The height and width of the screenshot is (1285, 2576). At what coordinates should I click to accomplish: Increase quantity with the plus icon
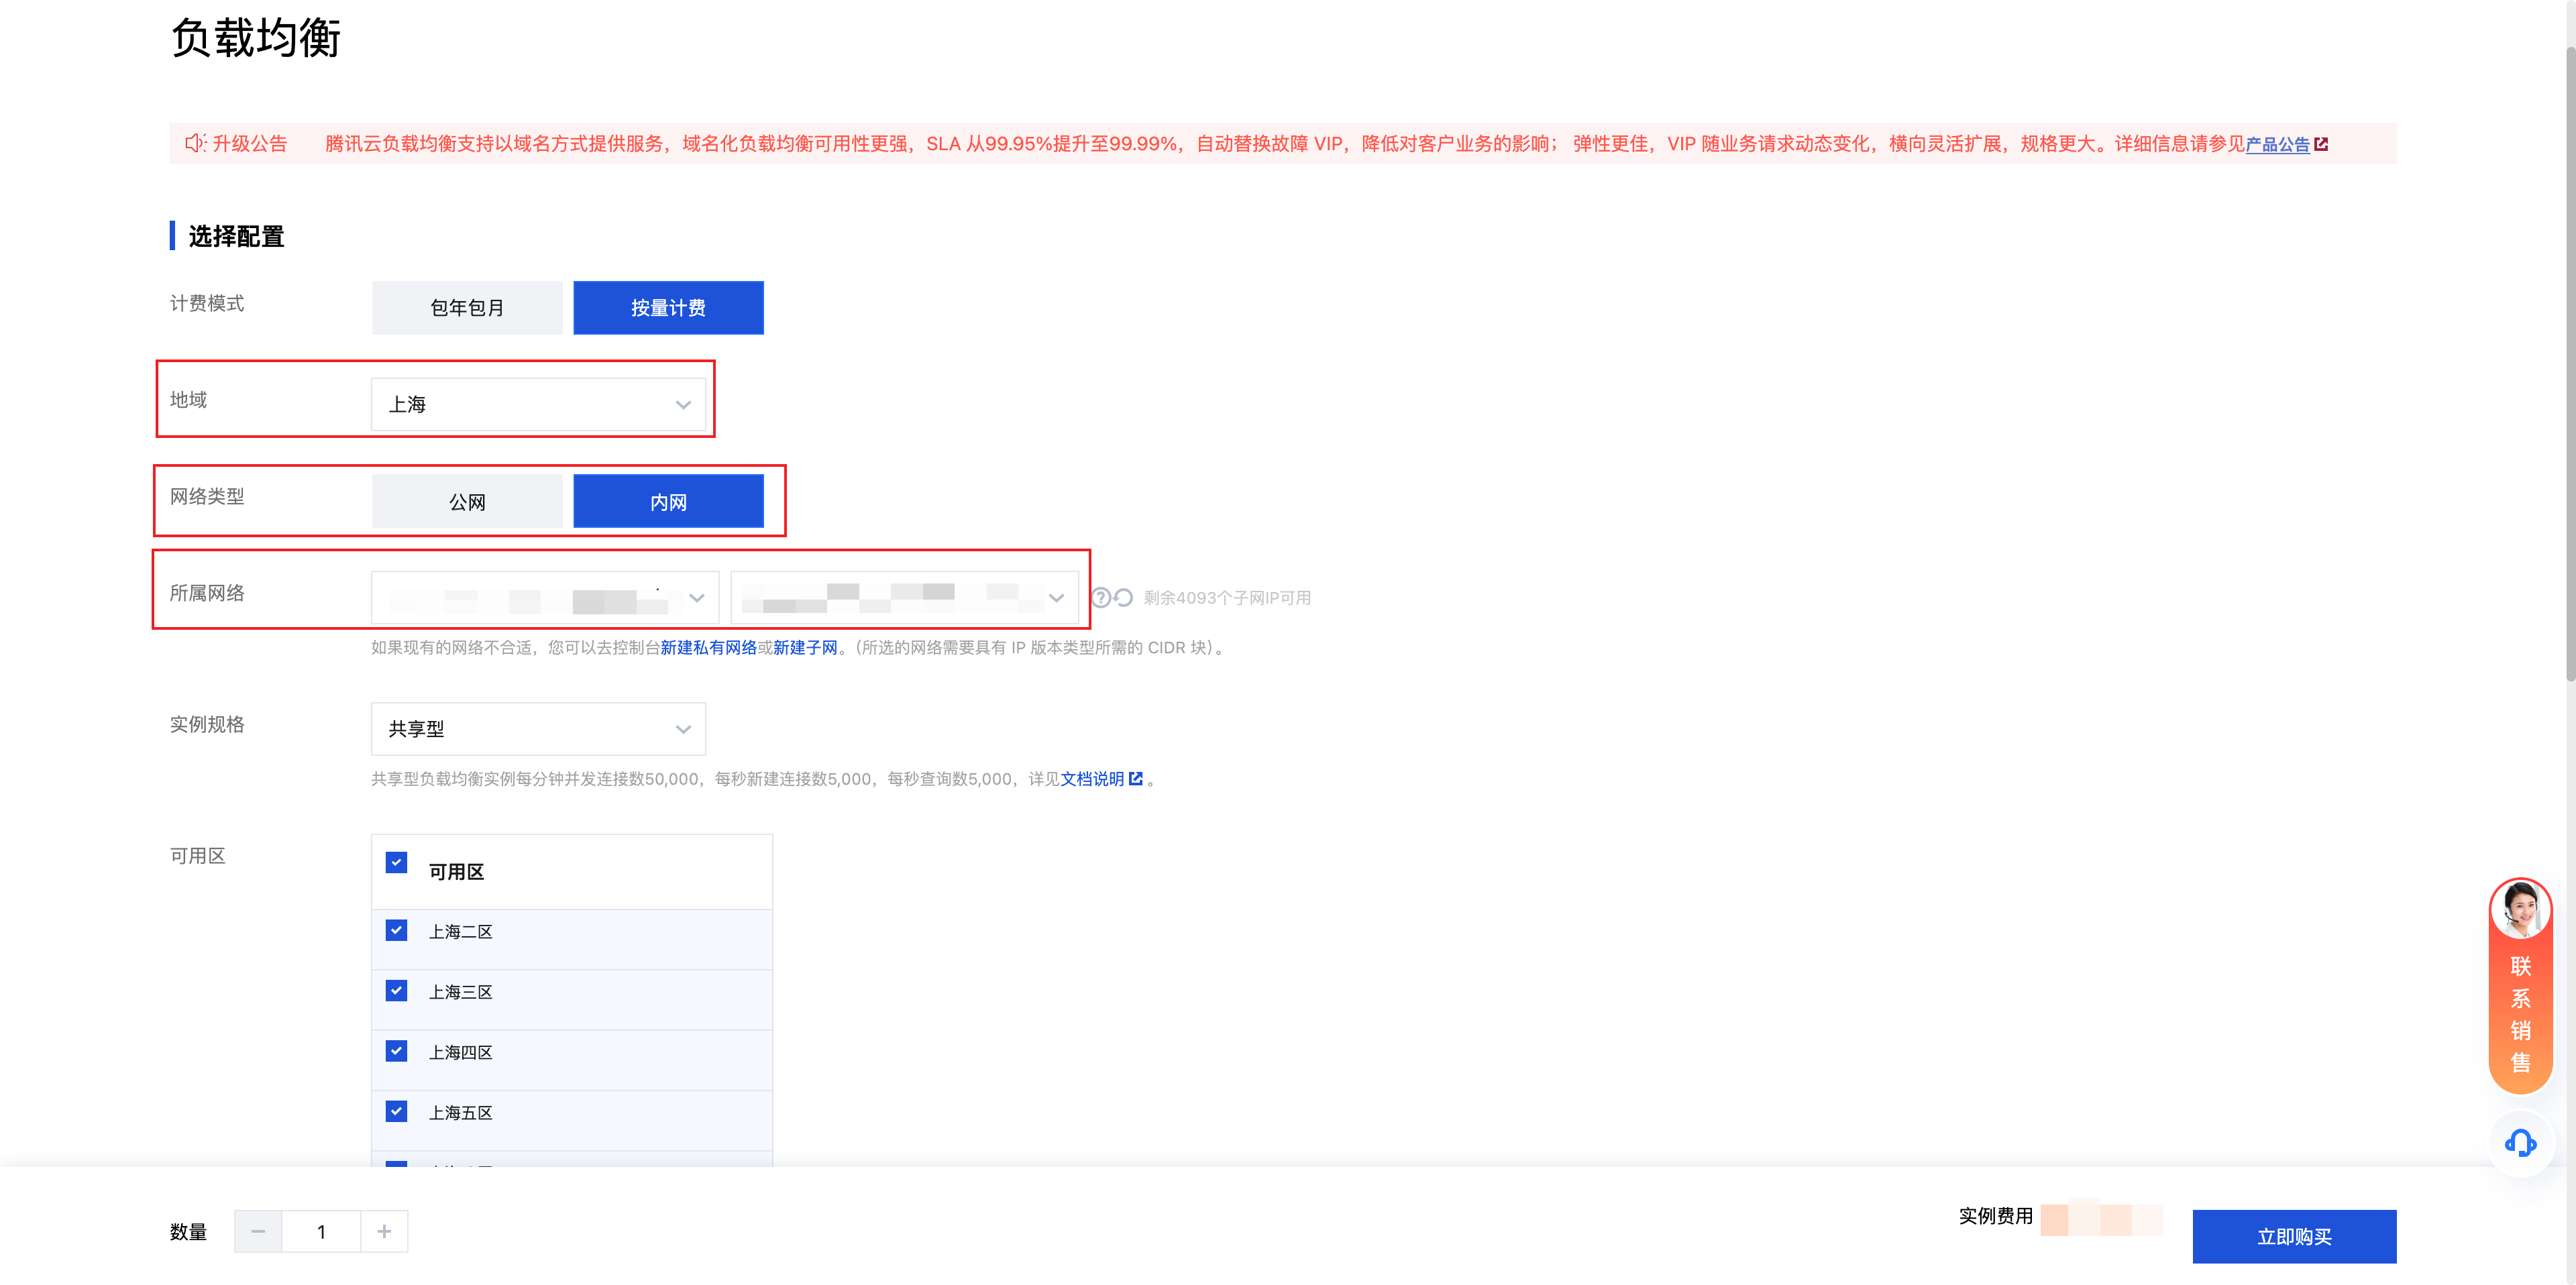tap(384, 1231)
